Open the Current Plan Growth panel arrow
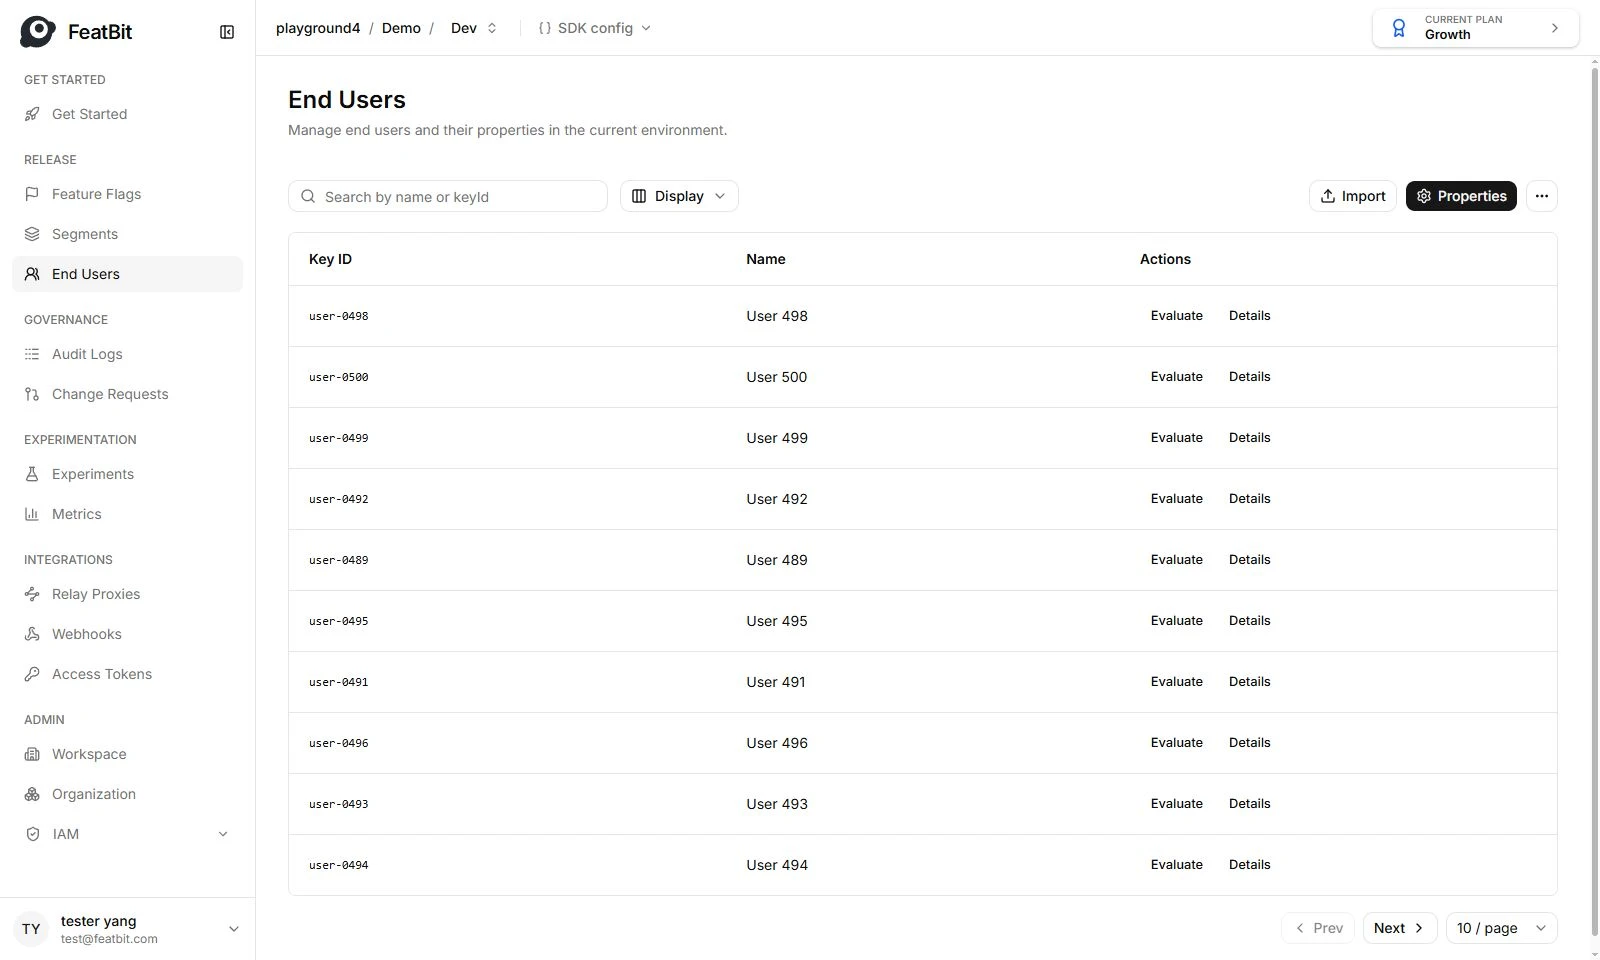This screenshot has height=960, width=1600. click(1554, 28)
